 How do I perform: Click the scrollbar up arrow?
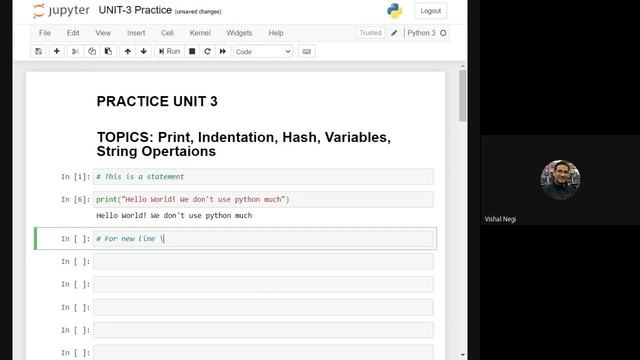462,66
